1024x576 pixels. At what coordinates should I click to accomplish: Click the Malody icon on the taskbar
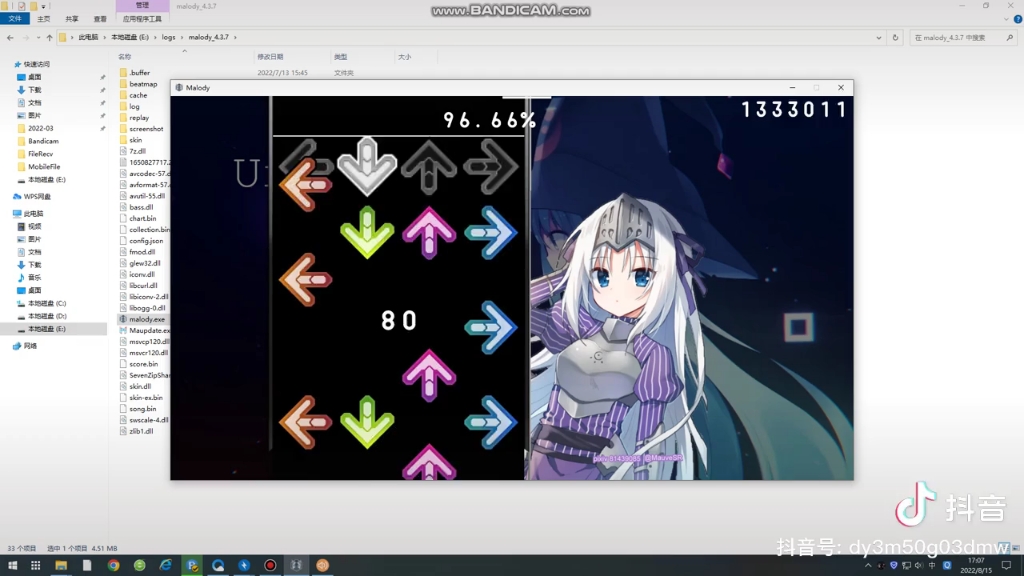[x=296, y=566]
